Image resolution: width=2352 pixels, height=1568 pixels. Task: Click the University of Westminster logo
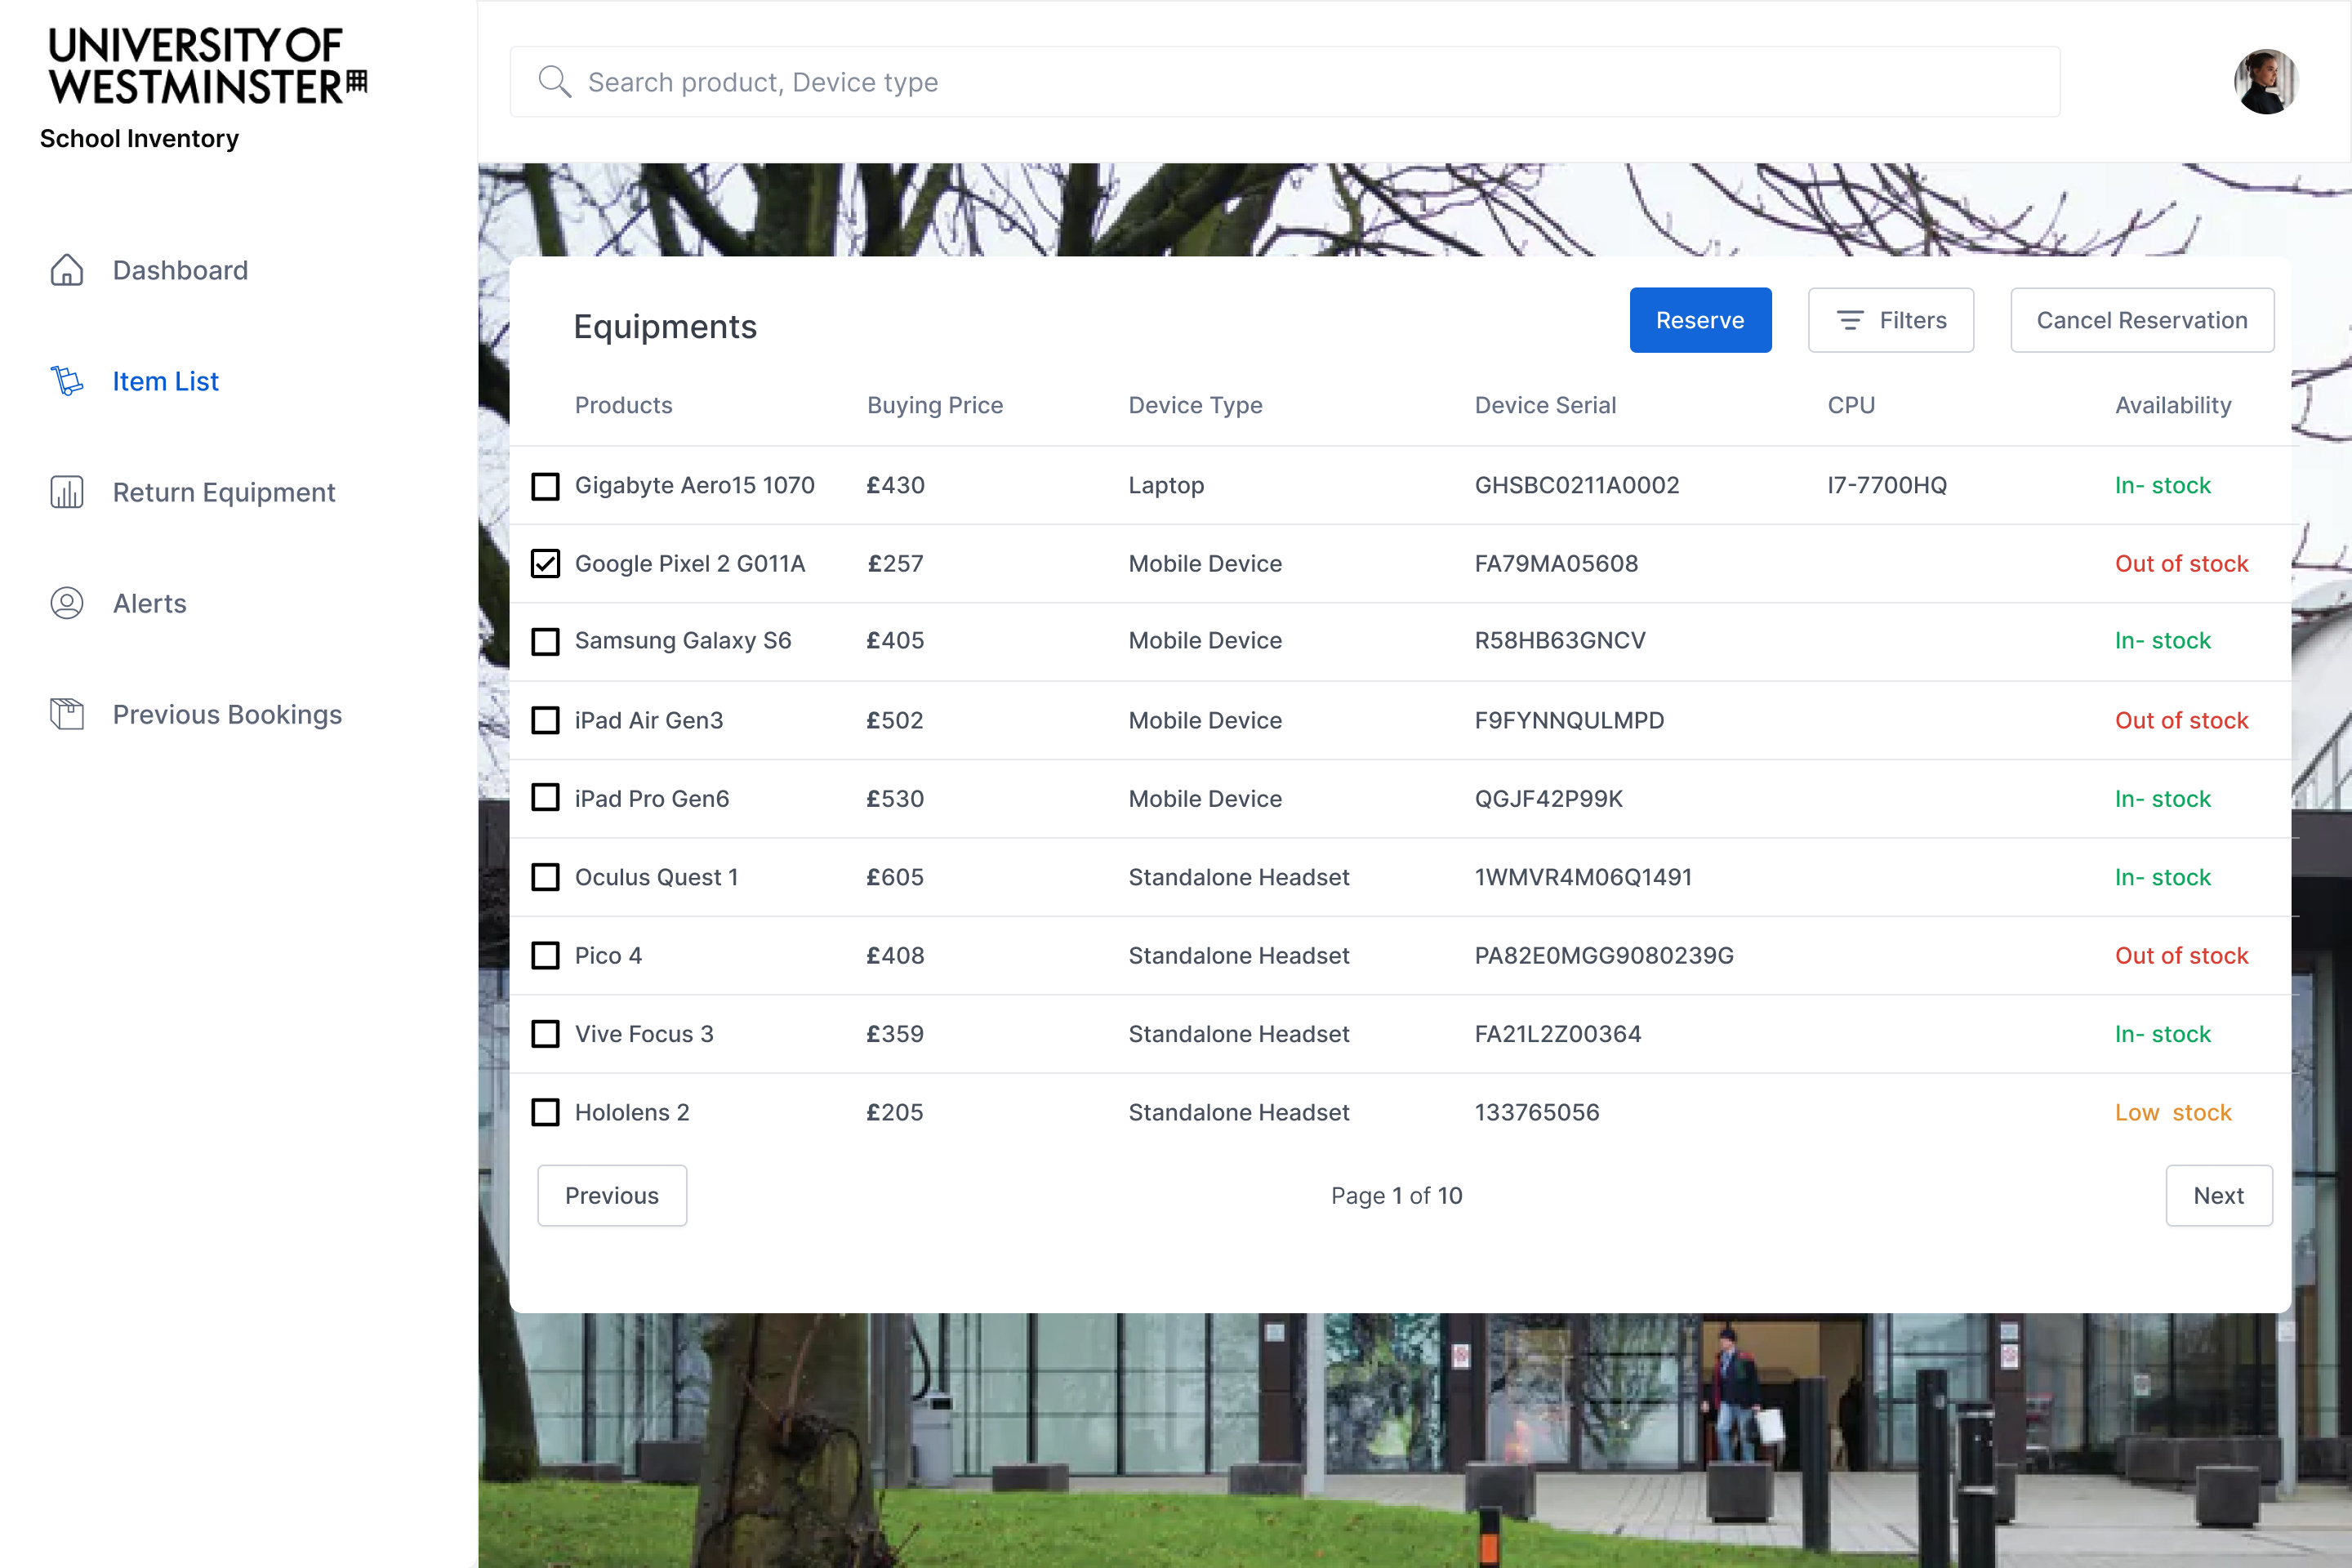coord(208,65)
